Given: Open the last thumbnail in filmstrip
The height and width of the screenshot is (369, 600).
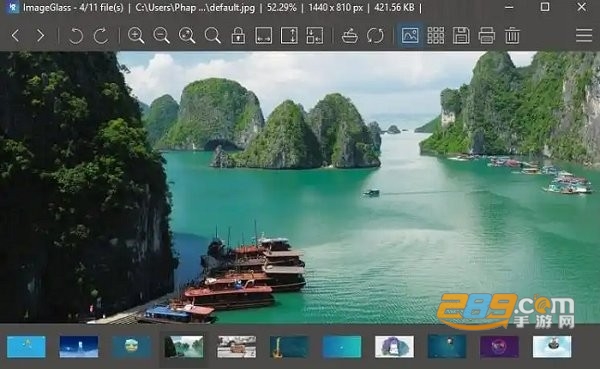Looking at the screenshot, I should tap(552, 347).
